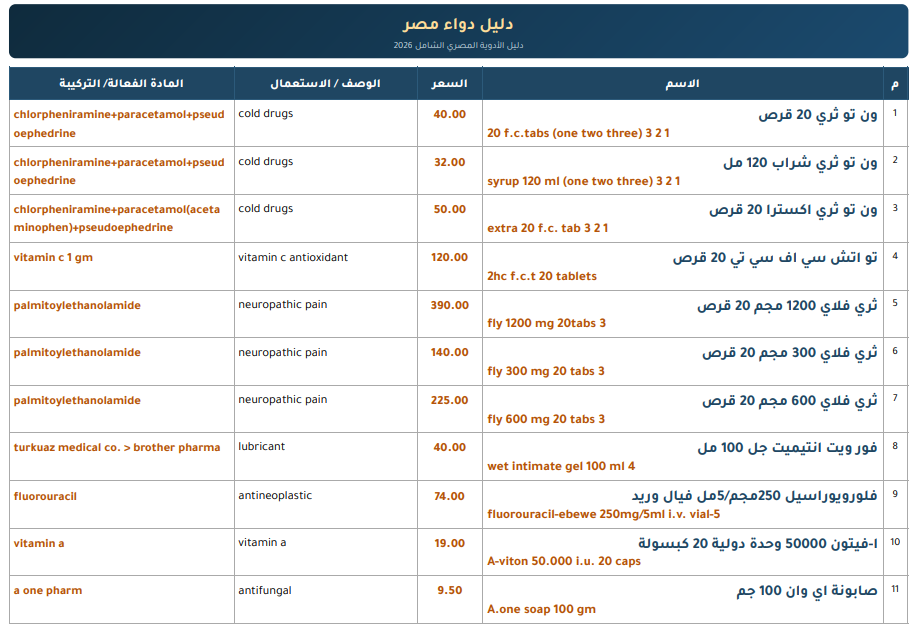Click vitamin c antioxidant description
The width and height of the screenshot is (921, 632).
tap(293, 257)
